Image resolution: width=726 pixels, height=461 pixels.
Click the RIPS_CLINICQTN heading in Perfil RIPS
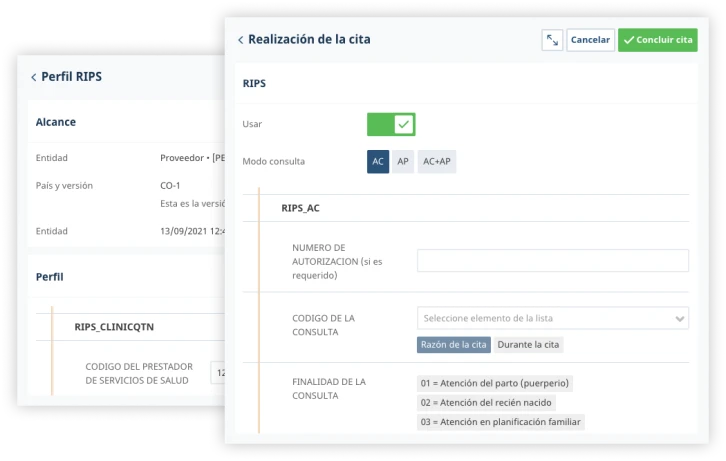[x=114, y=327]
